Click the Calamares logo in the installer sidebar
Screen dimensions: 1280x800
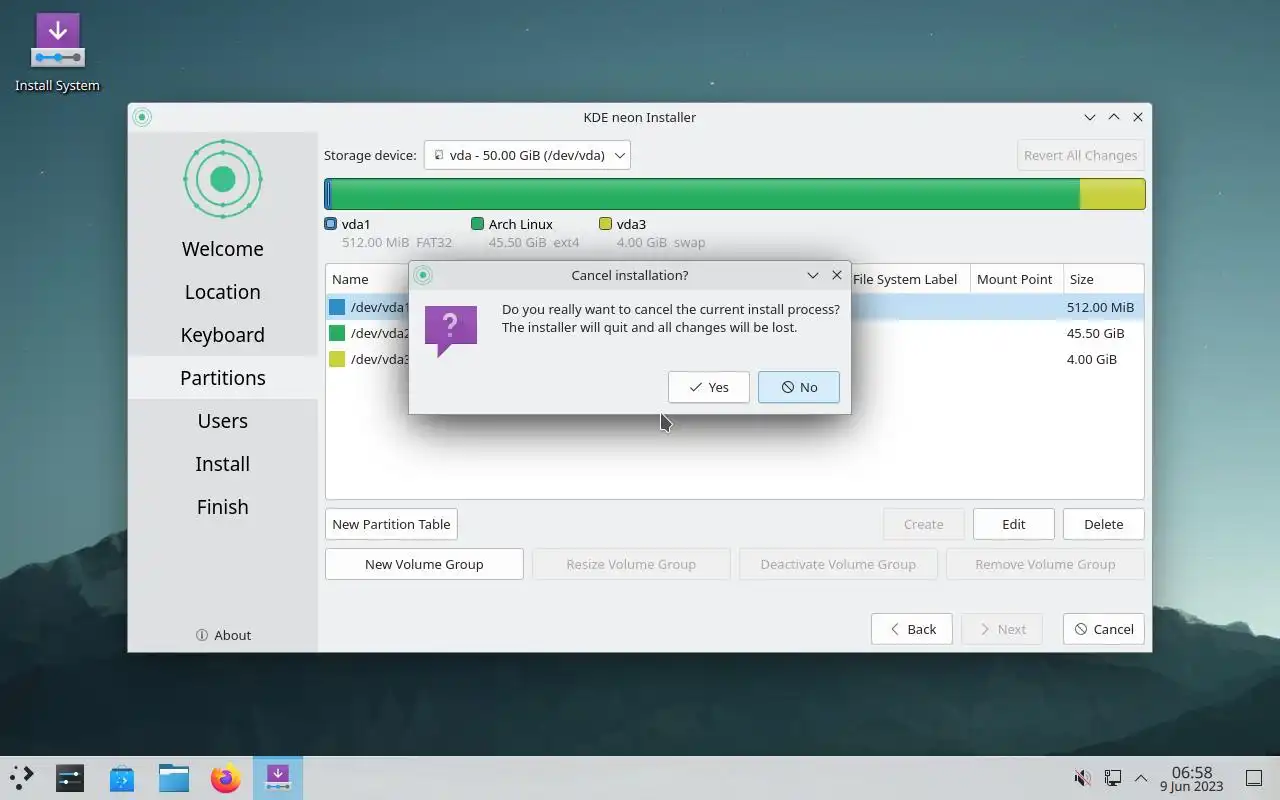point(223,179)
